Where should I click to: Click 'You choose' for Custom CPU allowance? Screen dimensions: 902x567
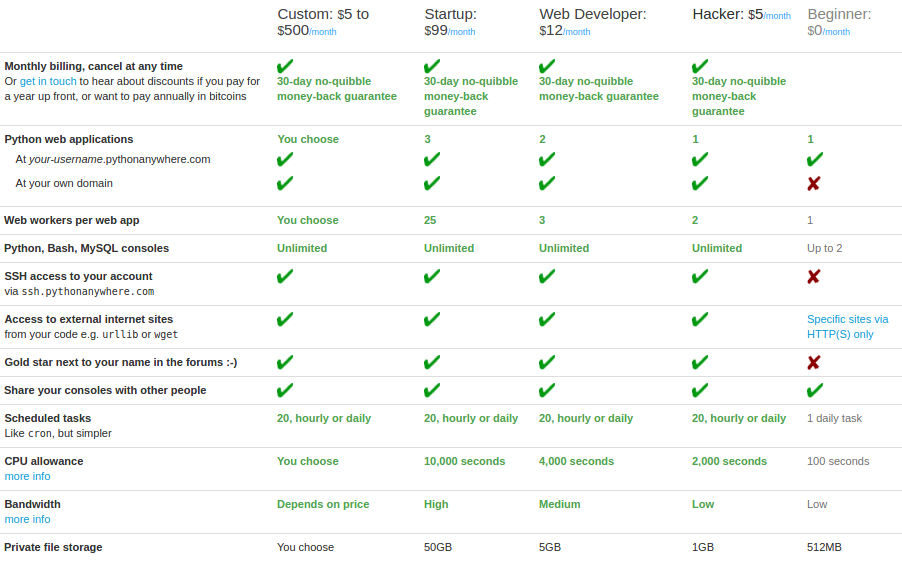[308, 461]
